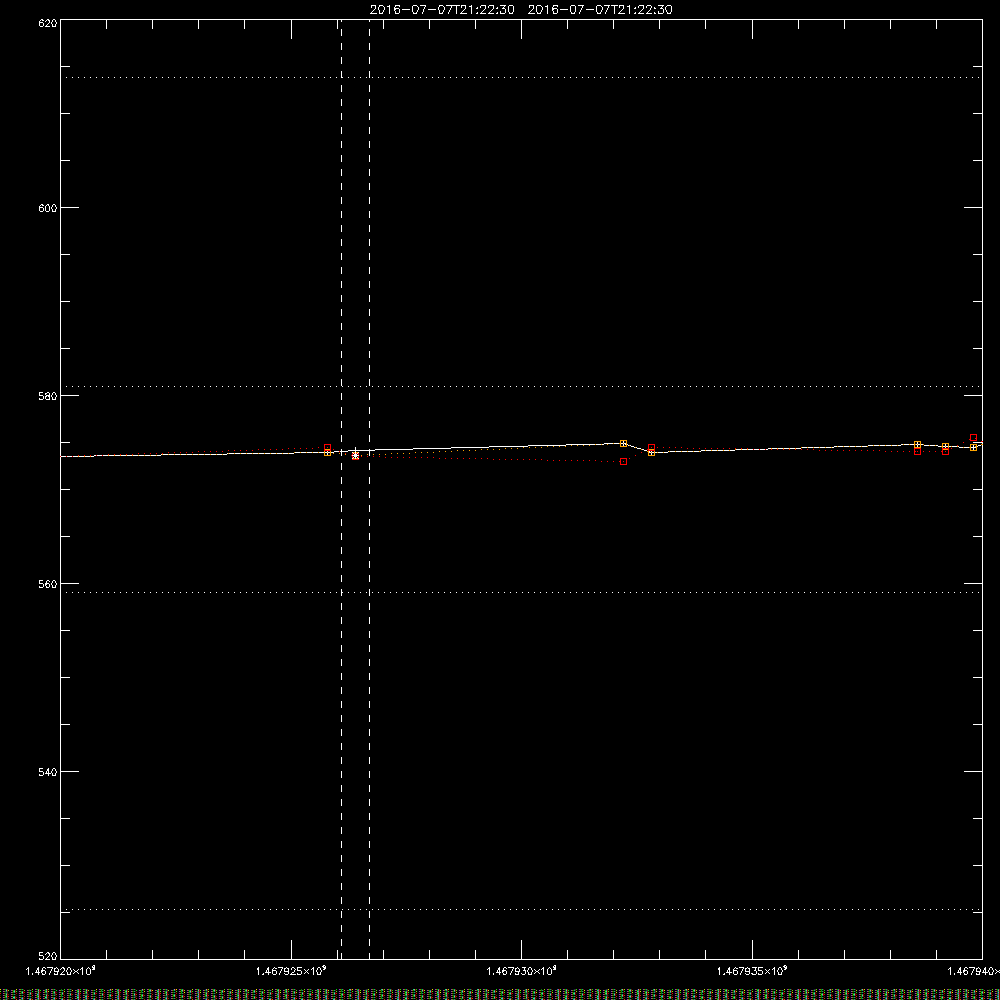The width and height of the screenshot is (1000, 1000).
Task: Select the topmost red square at far right
Action: point(973,438)
